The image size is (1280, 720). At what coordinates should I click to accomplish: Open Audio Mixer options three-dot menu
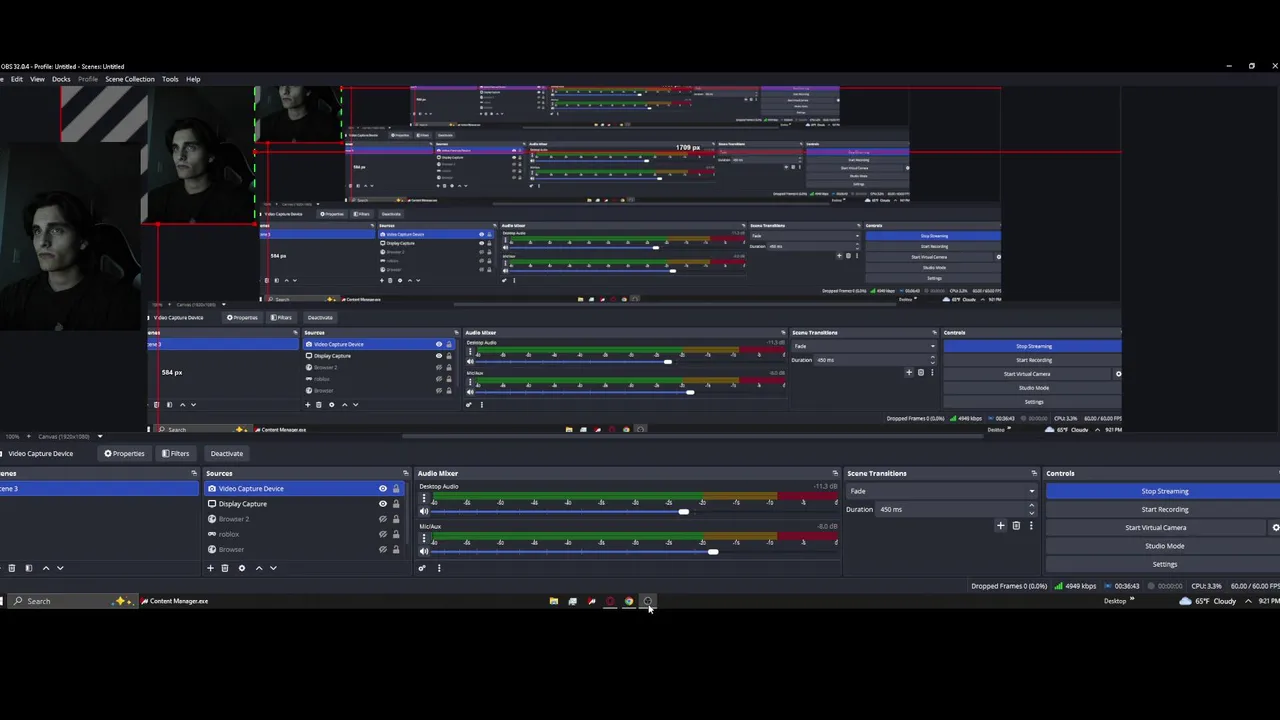[x=439, y=568]
